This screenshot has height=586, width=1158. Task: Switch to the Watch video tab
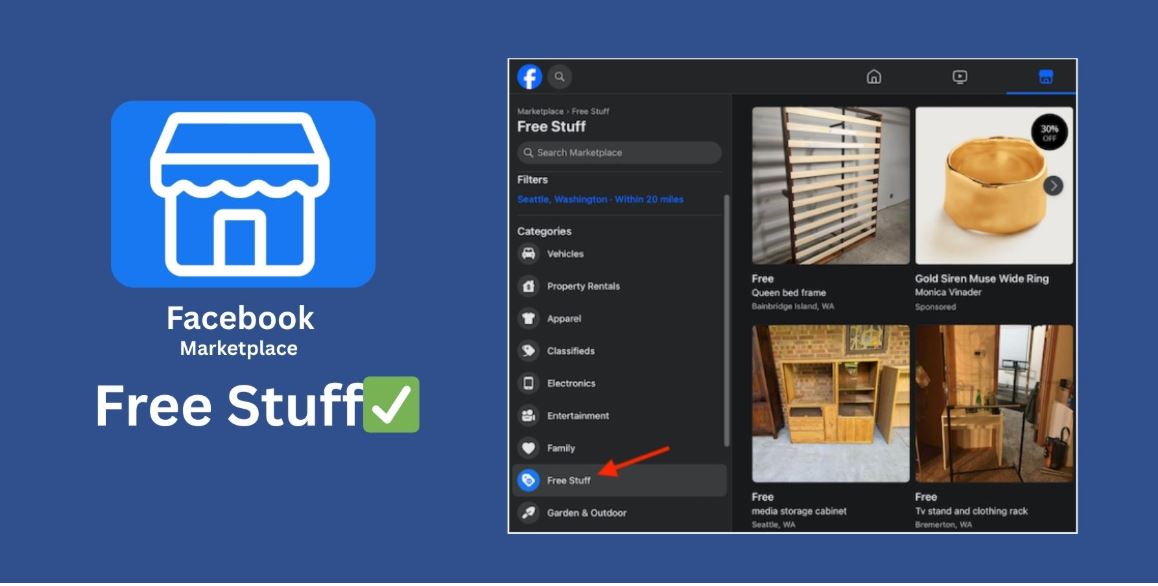961,76
